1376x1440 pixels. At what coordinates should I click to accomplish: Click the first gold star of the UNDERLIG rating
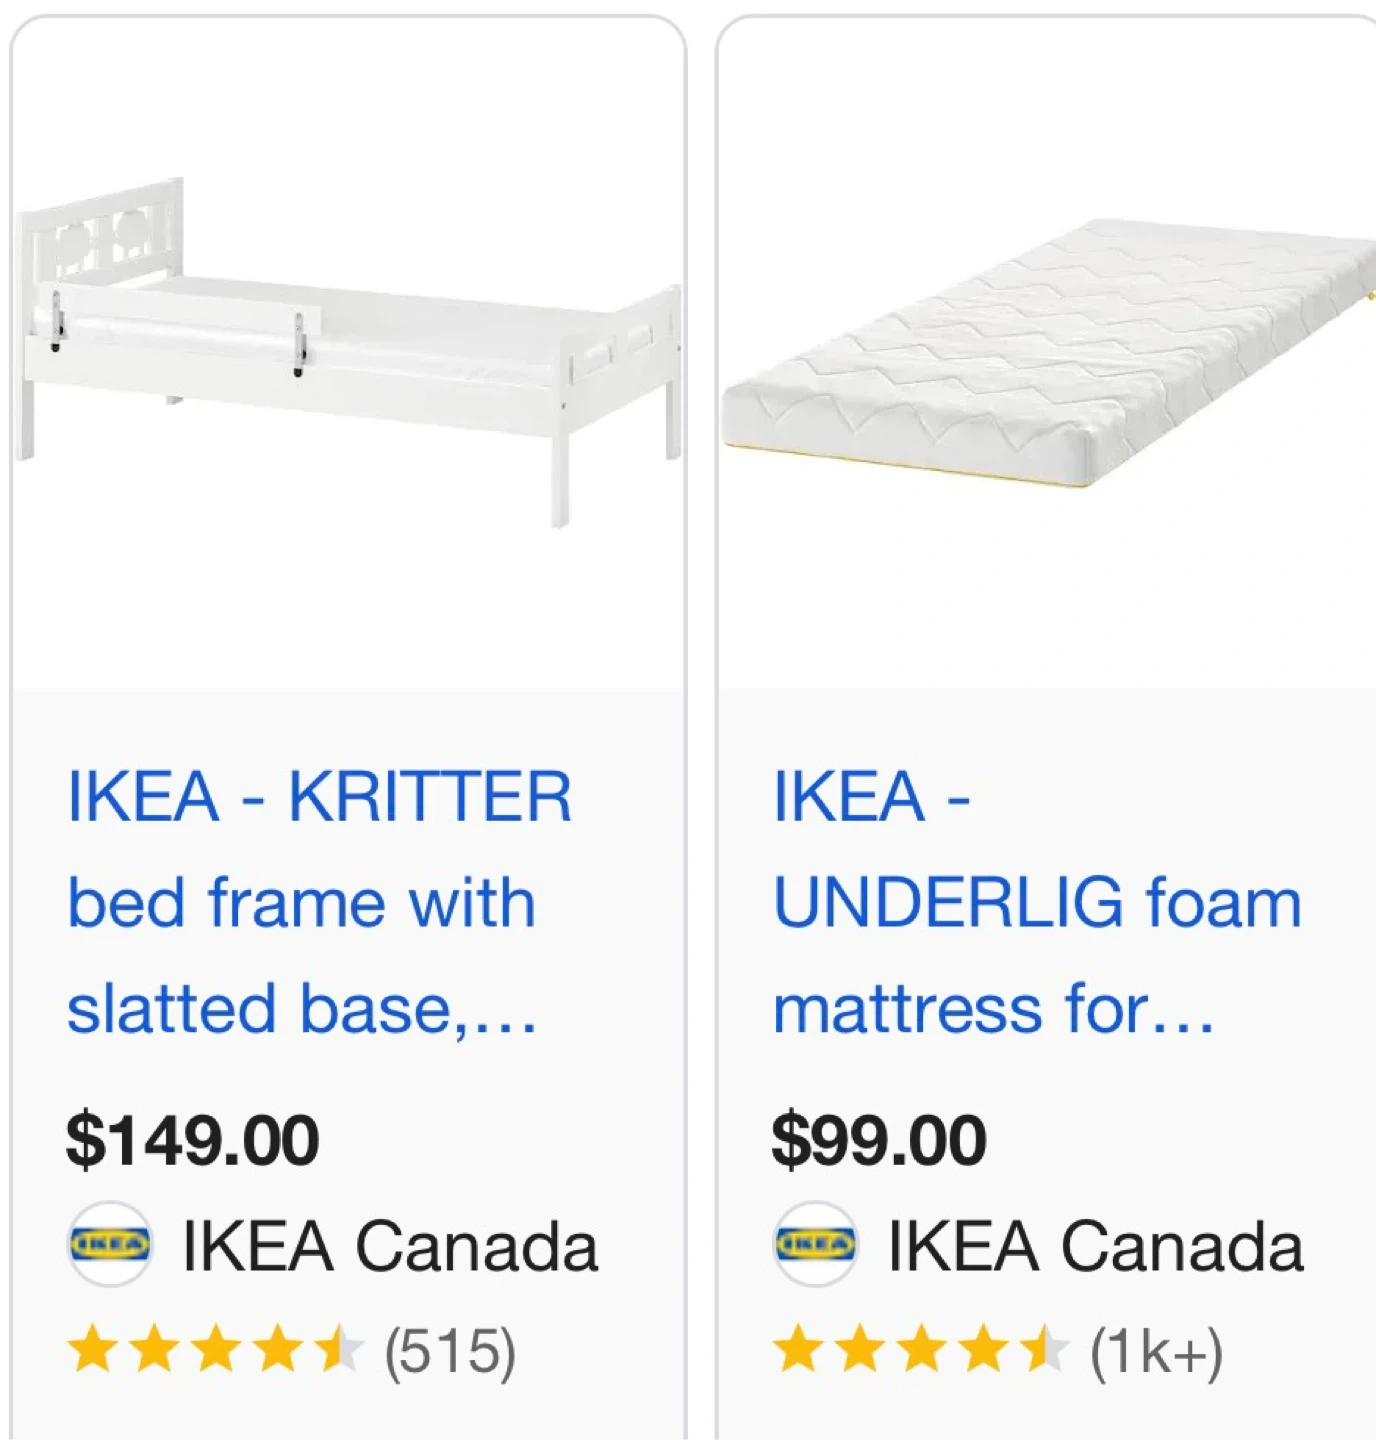[798, 1350]
